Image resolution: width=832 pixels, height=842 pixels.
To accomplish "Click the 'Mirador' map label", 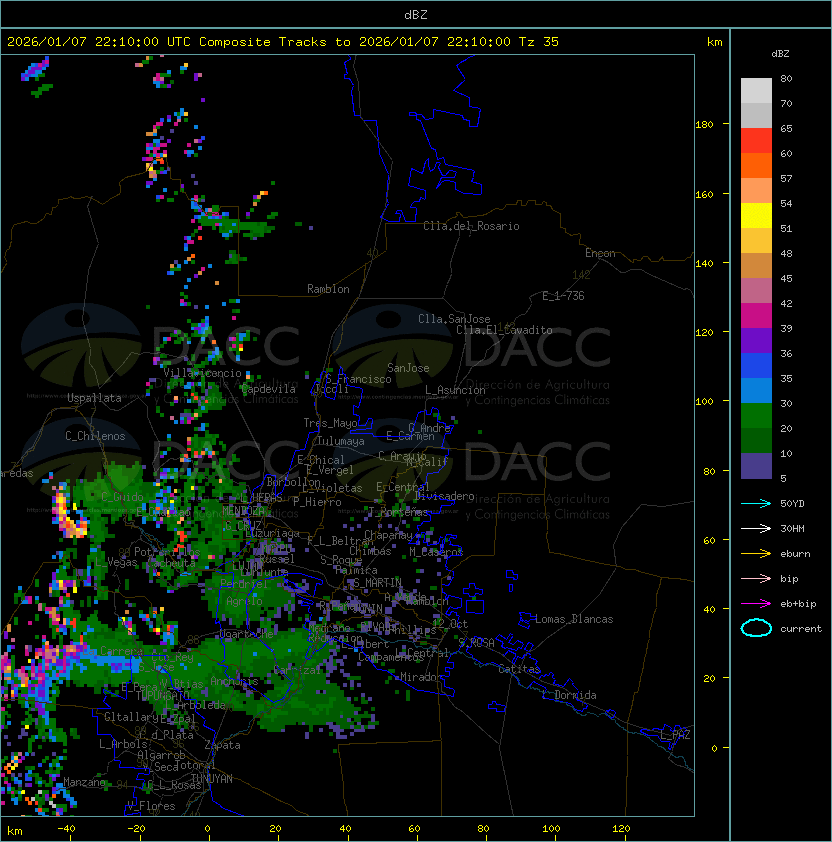I will pos(421,677).
